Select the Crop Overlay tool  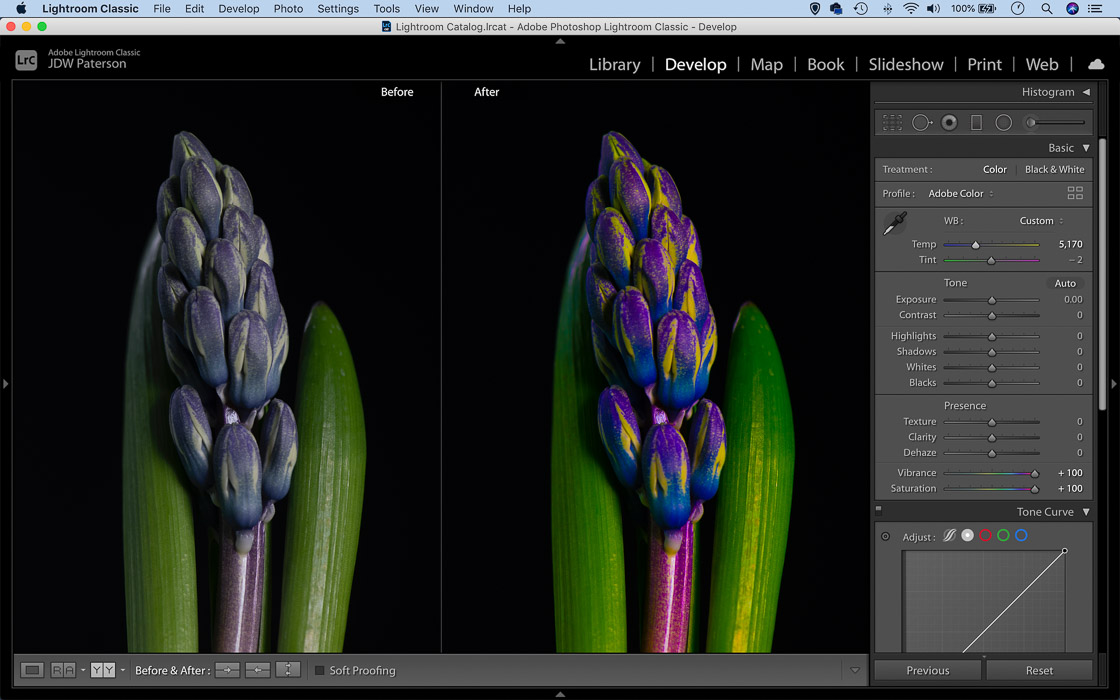892,122
